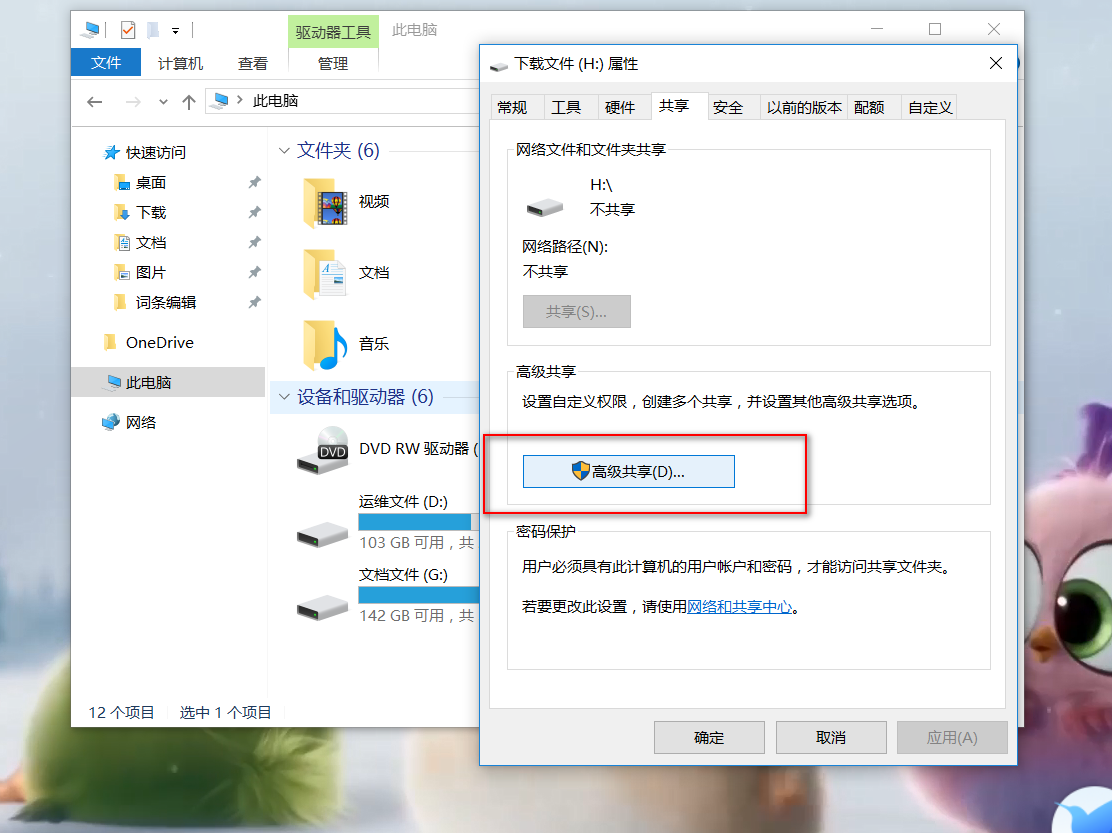Collapse the 文件夹 (6) group
The height and width of the screenshot is (833, 1112).
coord(284,150)
